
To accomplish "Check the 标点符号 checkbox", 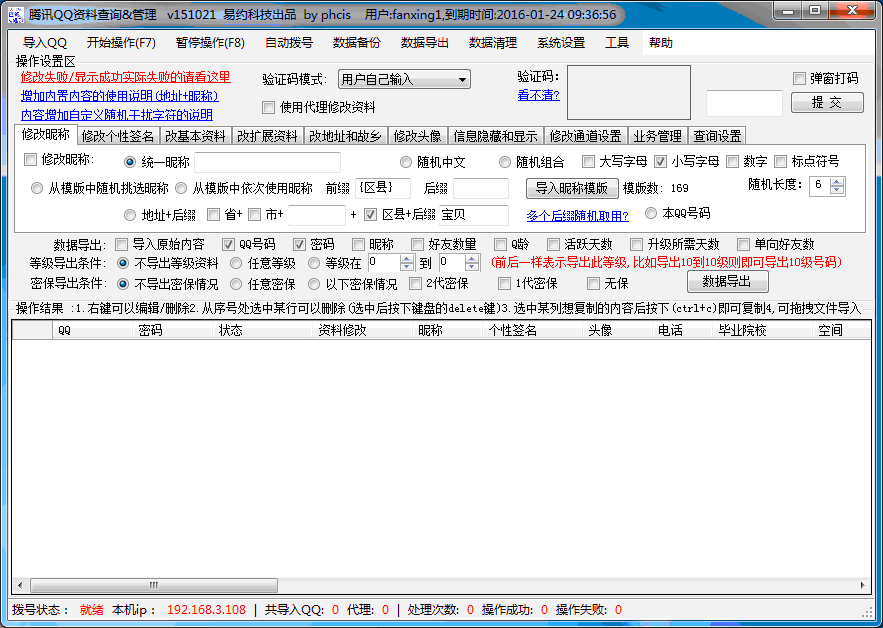I will pos(780,162).
